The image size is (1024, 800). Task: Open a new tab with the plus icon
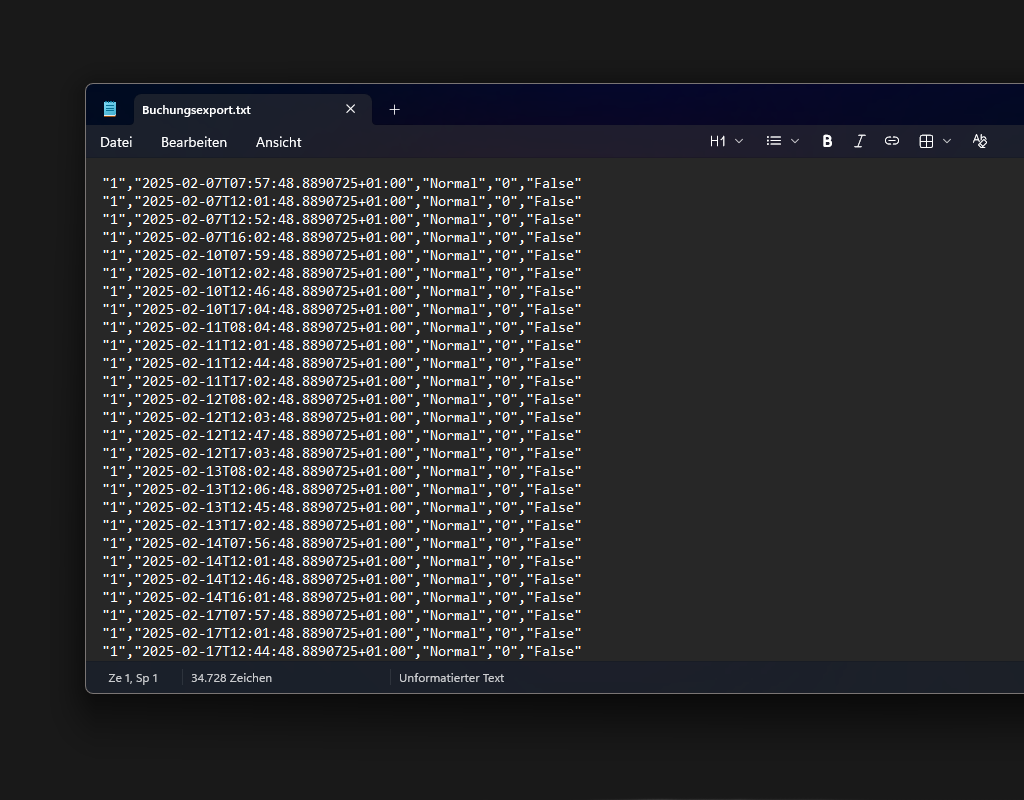394,110
